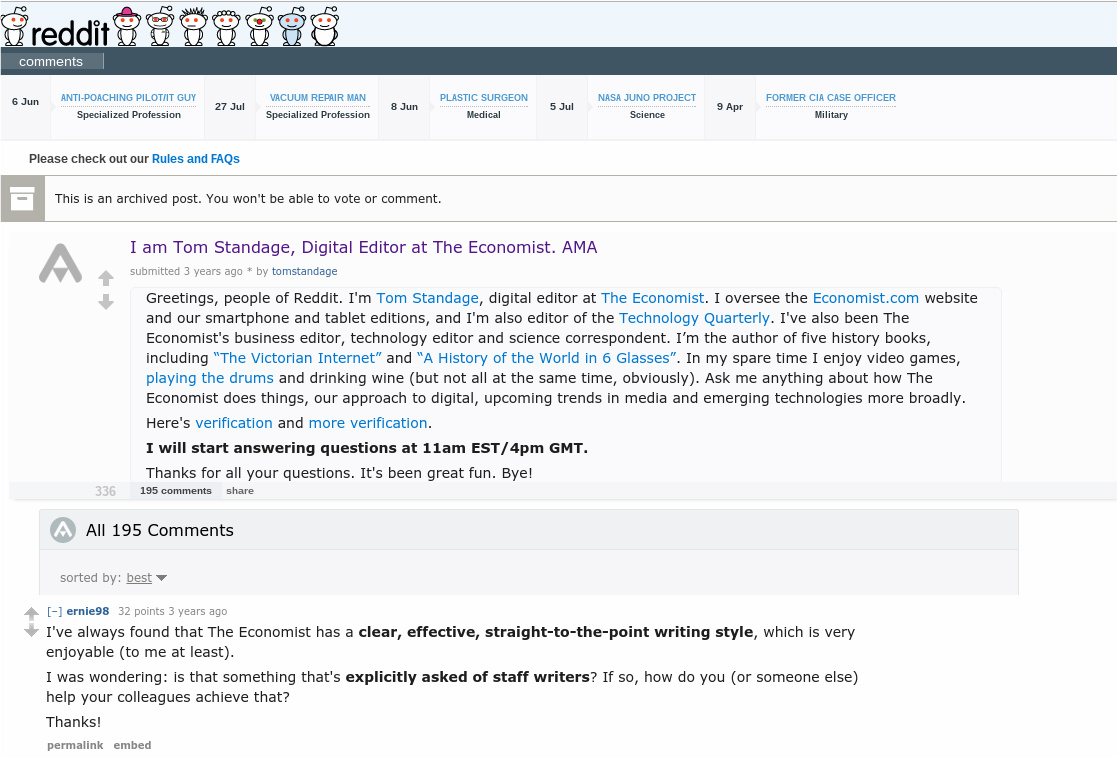
Task: Click the Military category label
Action: (831, 115)
